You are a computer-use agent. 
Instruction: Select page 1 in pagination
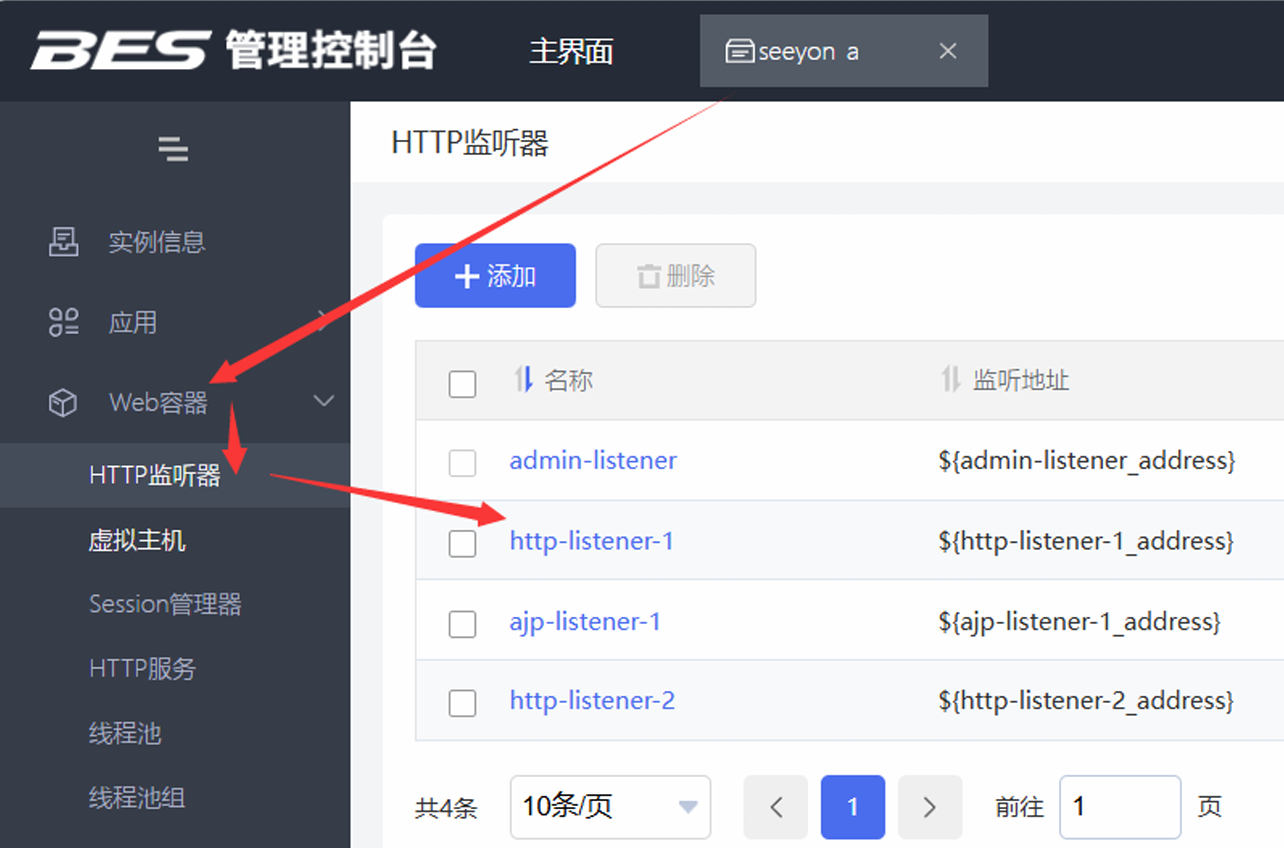click(853, 806)
